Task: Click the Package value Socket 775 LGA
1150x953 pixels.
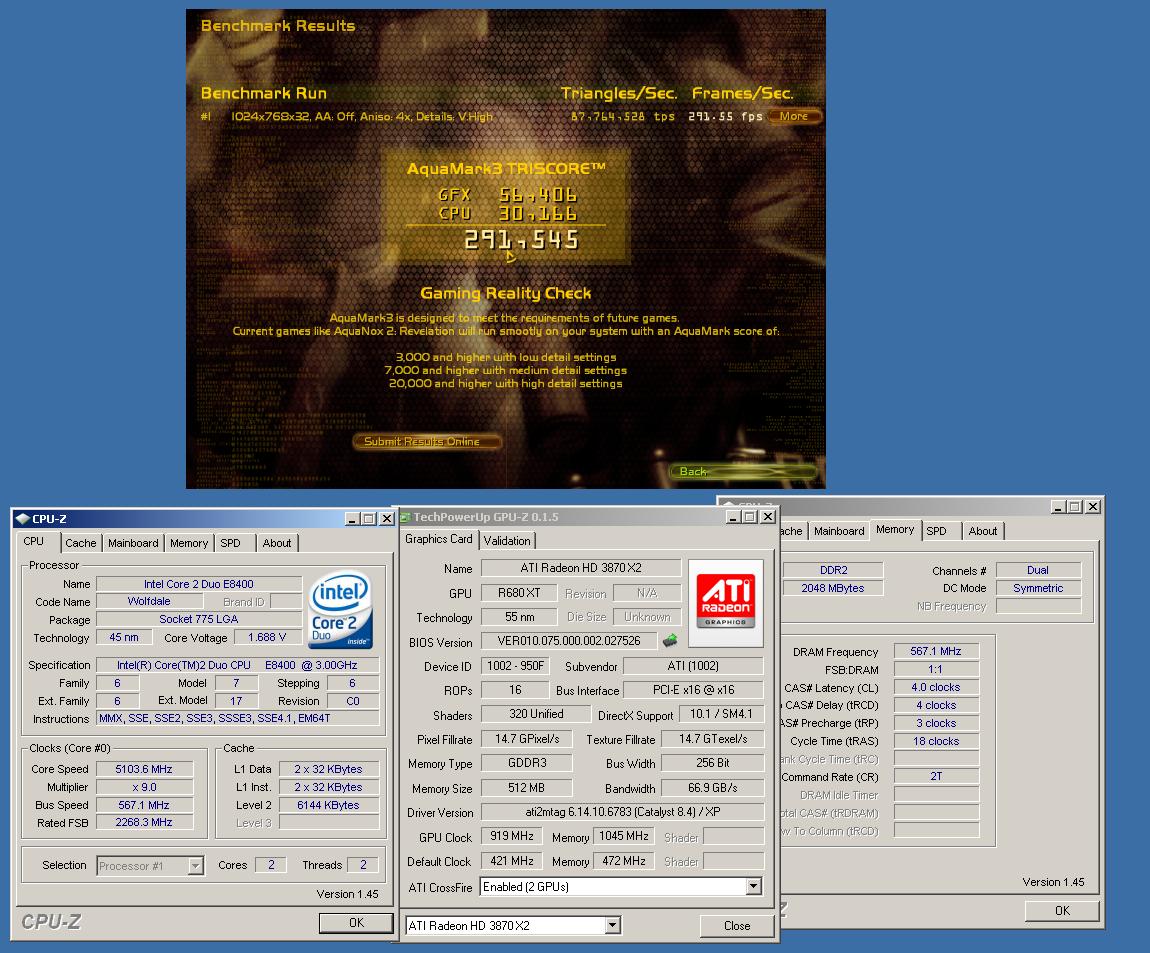Action: [x=199, y=619]
